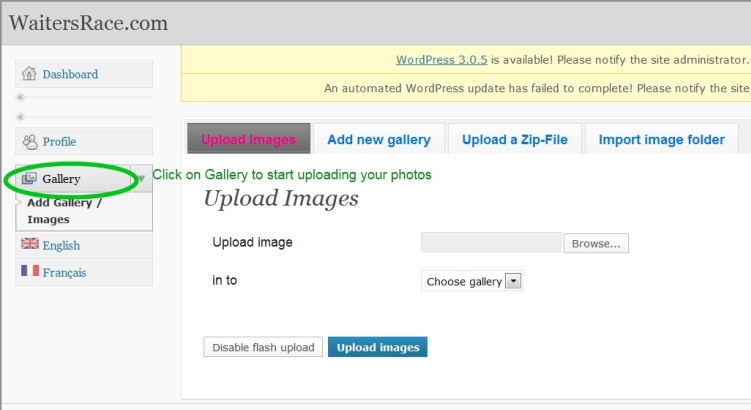Follow the WordPress 3.0.5 link
This screenshot has width=751, height=410.
coord(441,60)
